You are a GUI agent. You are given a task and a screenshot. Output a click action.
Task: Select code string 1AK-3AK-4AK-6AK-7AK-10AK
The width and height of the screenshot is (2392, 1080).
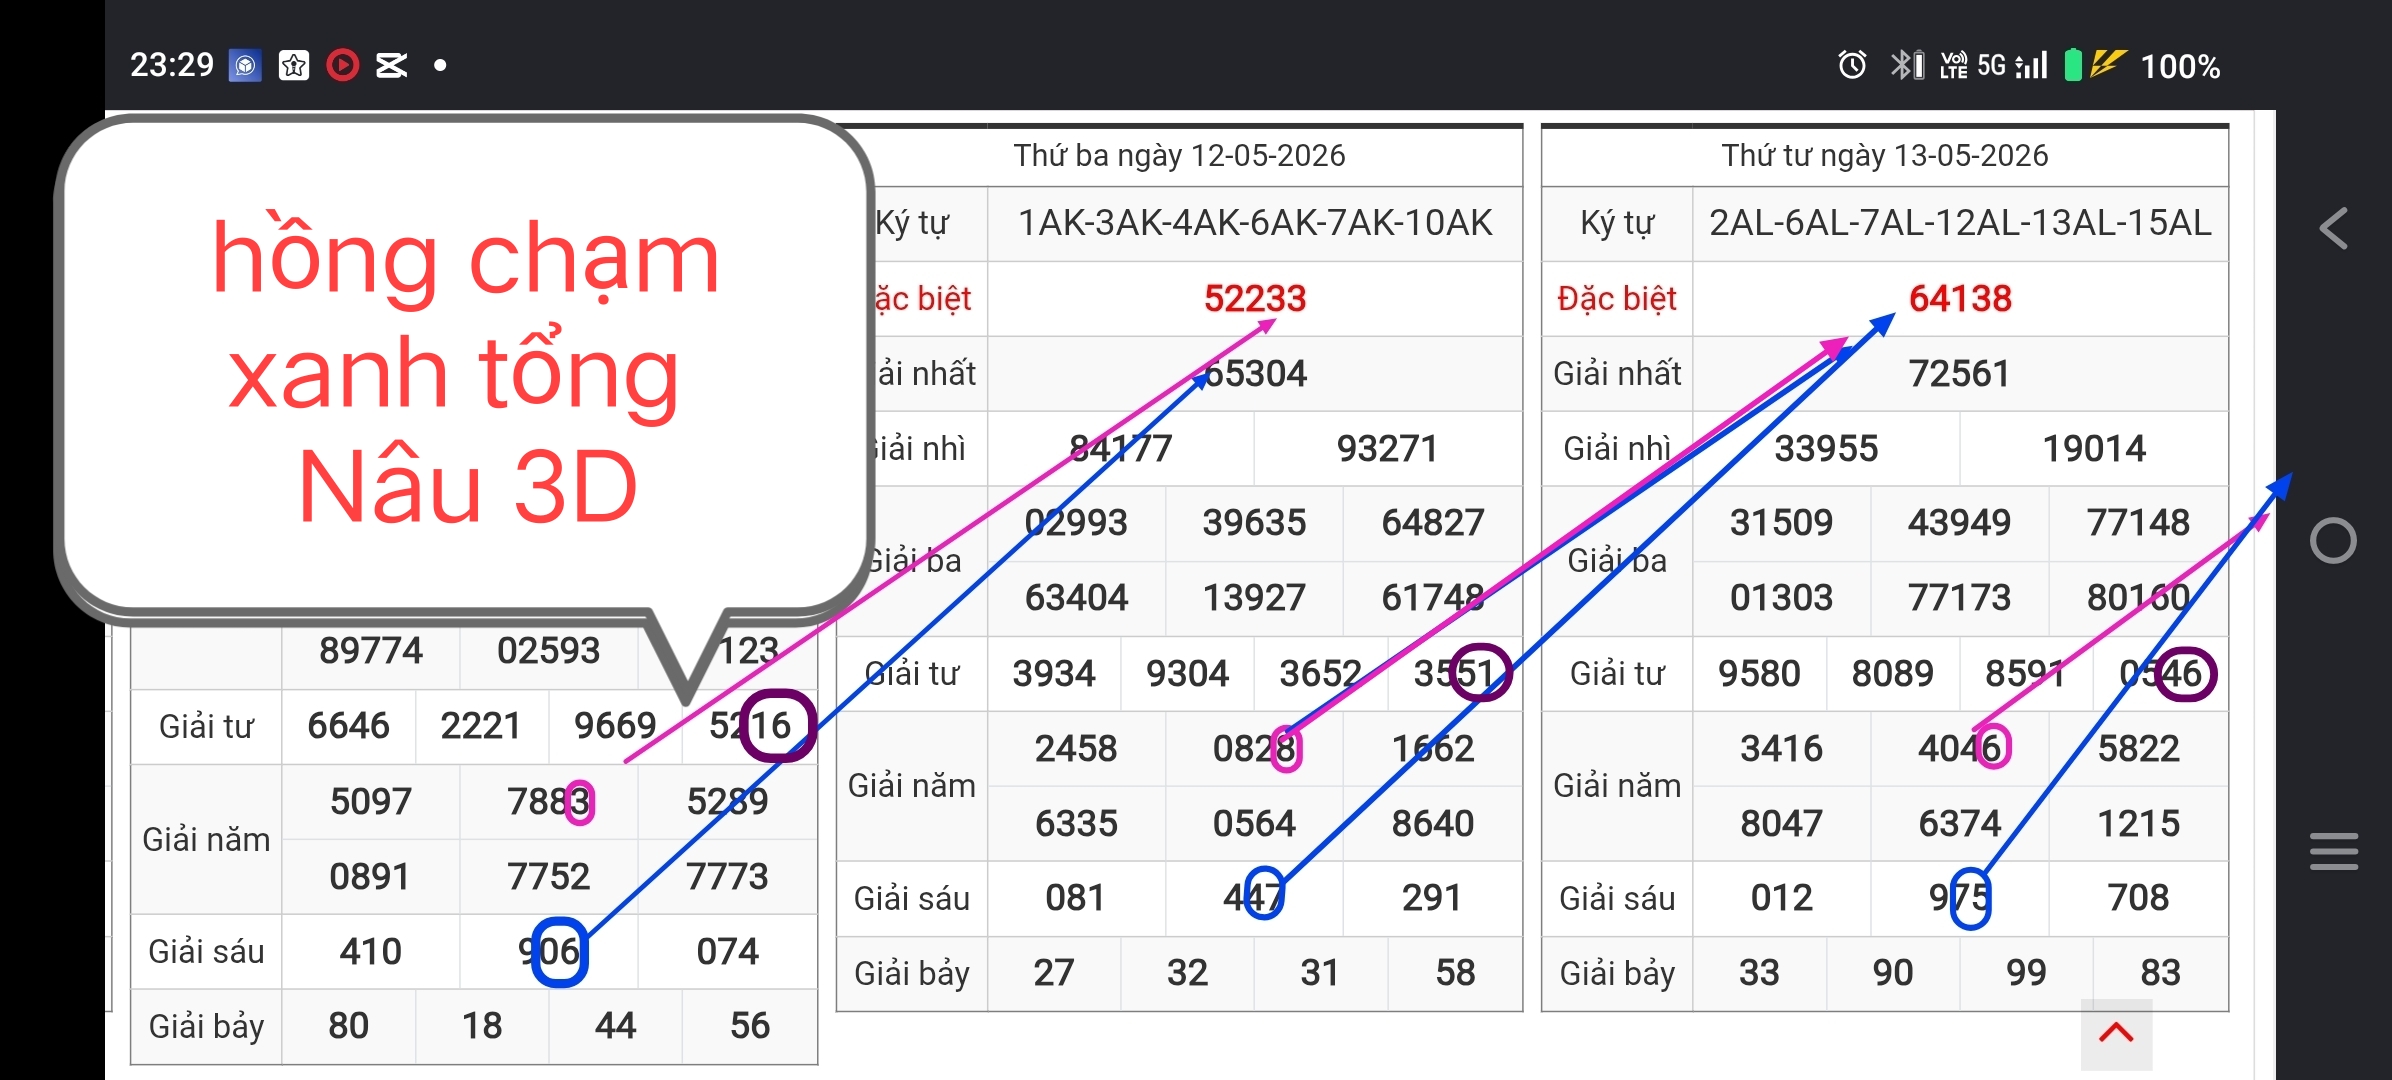pyautogui.click(x=1255, y=222)
